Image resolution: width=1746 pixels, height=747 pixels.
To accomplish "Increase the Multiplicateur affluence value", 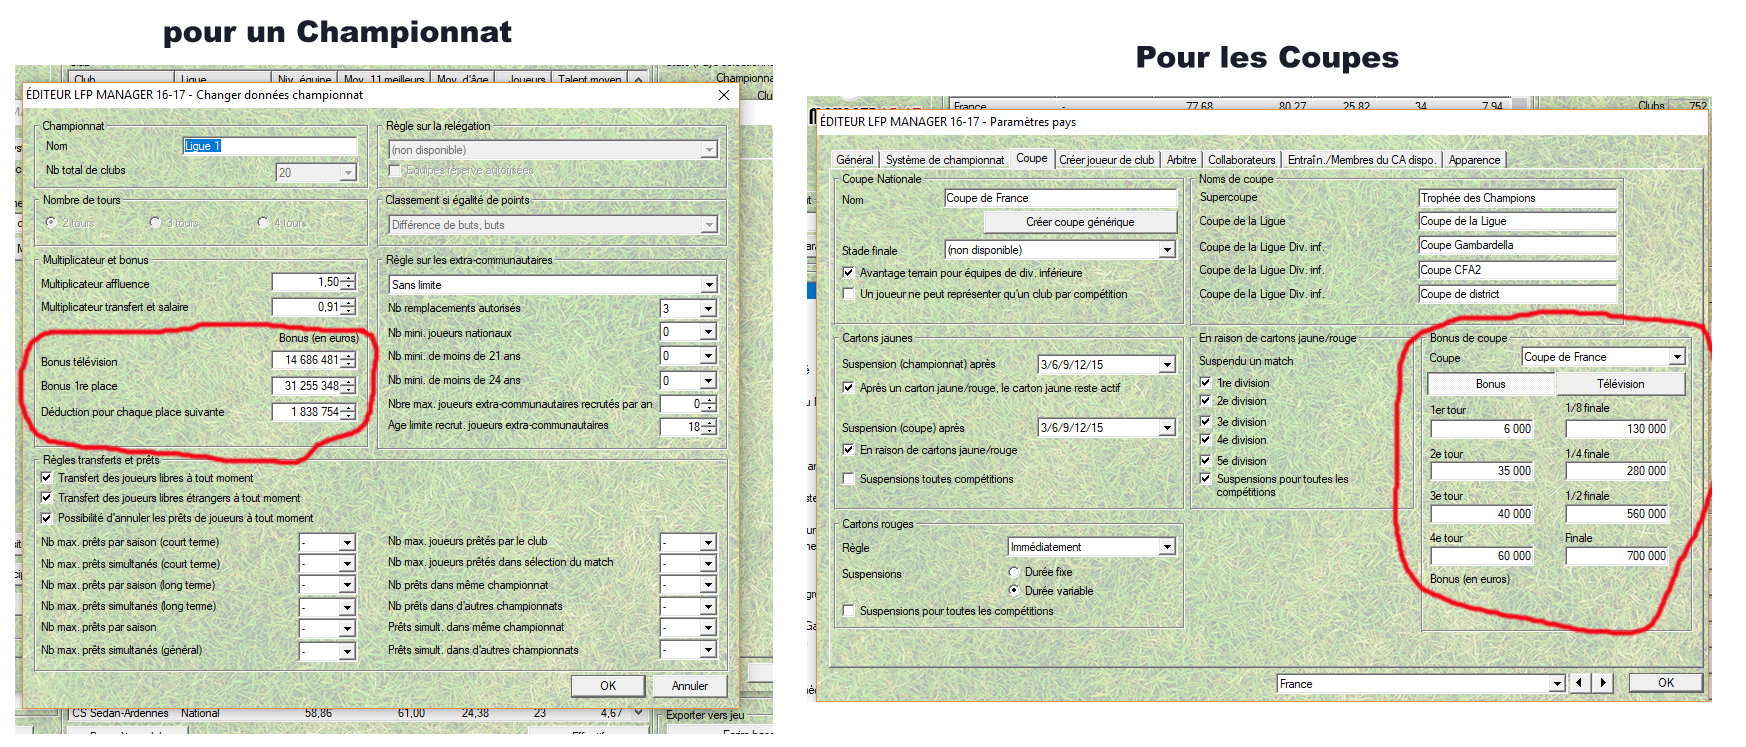I will tap(349, 279).
